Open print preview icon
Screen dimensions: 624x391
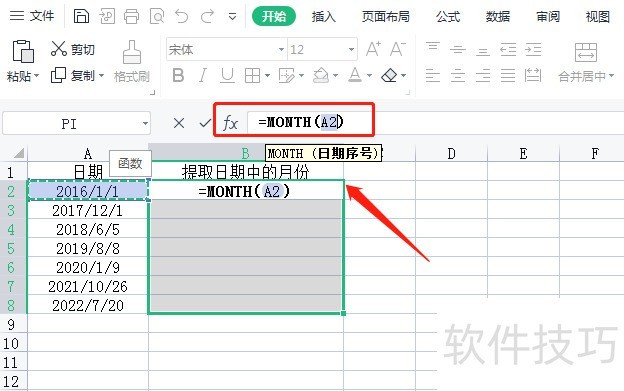157,17
